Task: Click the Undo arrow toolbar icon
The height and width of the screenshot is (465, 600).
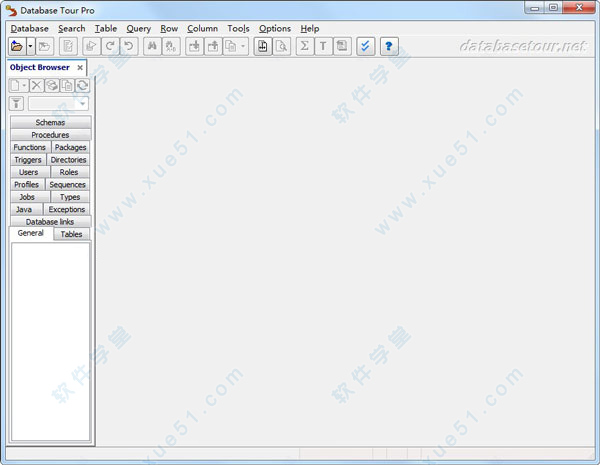Action: [x=129, y=47]
